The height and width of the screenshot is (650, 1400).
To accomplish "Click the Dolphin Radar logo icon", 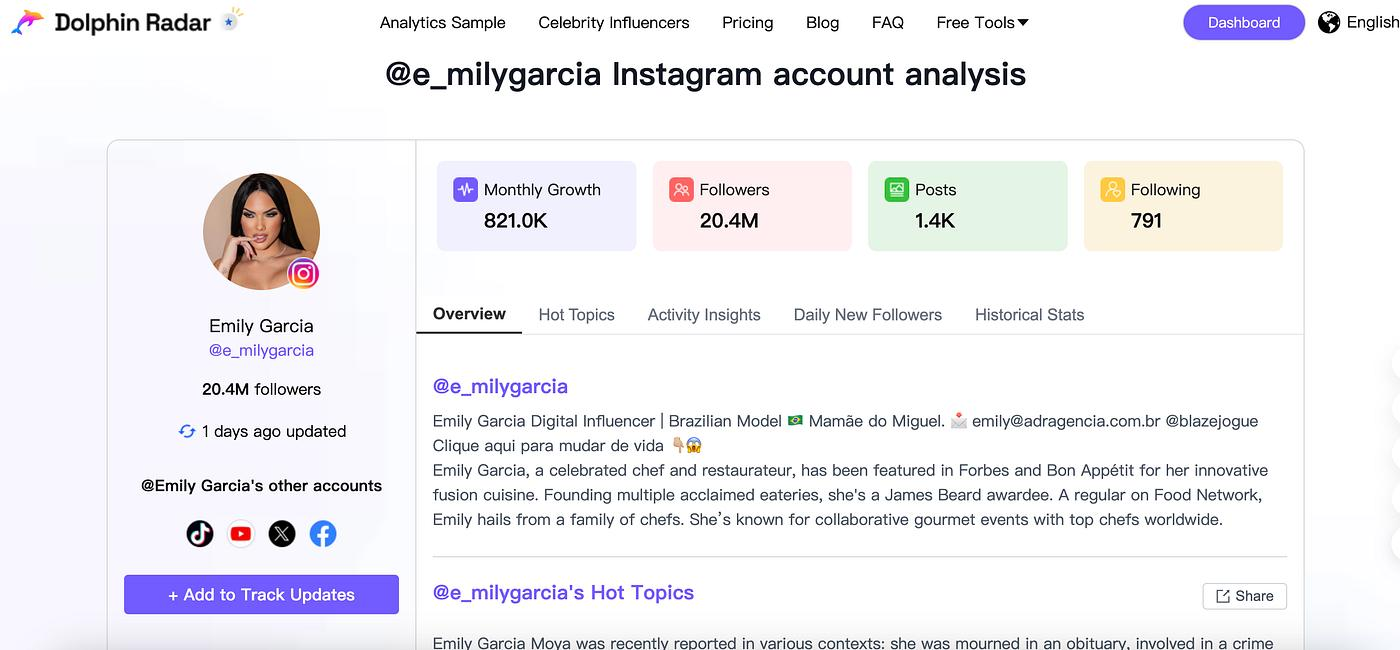I will (28, 22).
